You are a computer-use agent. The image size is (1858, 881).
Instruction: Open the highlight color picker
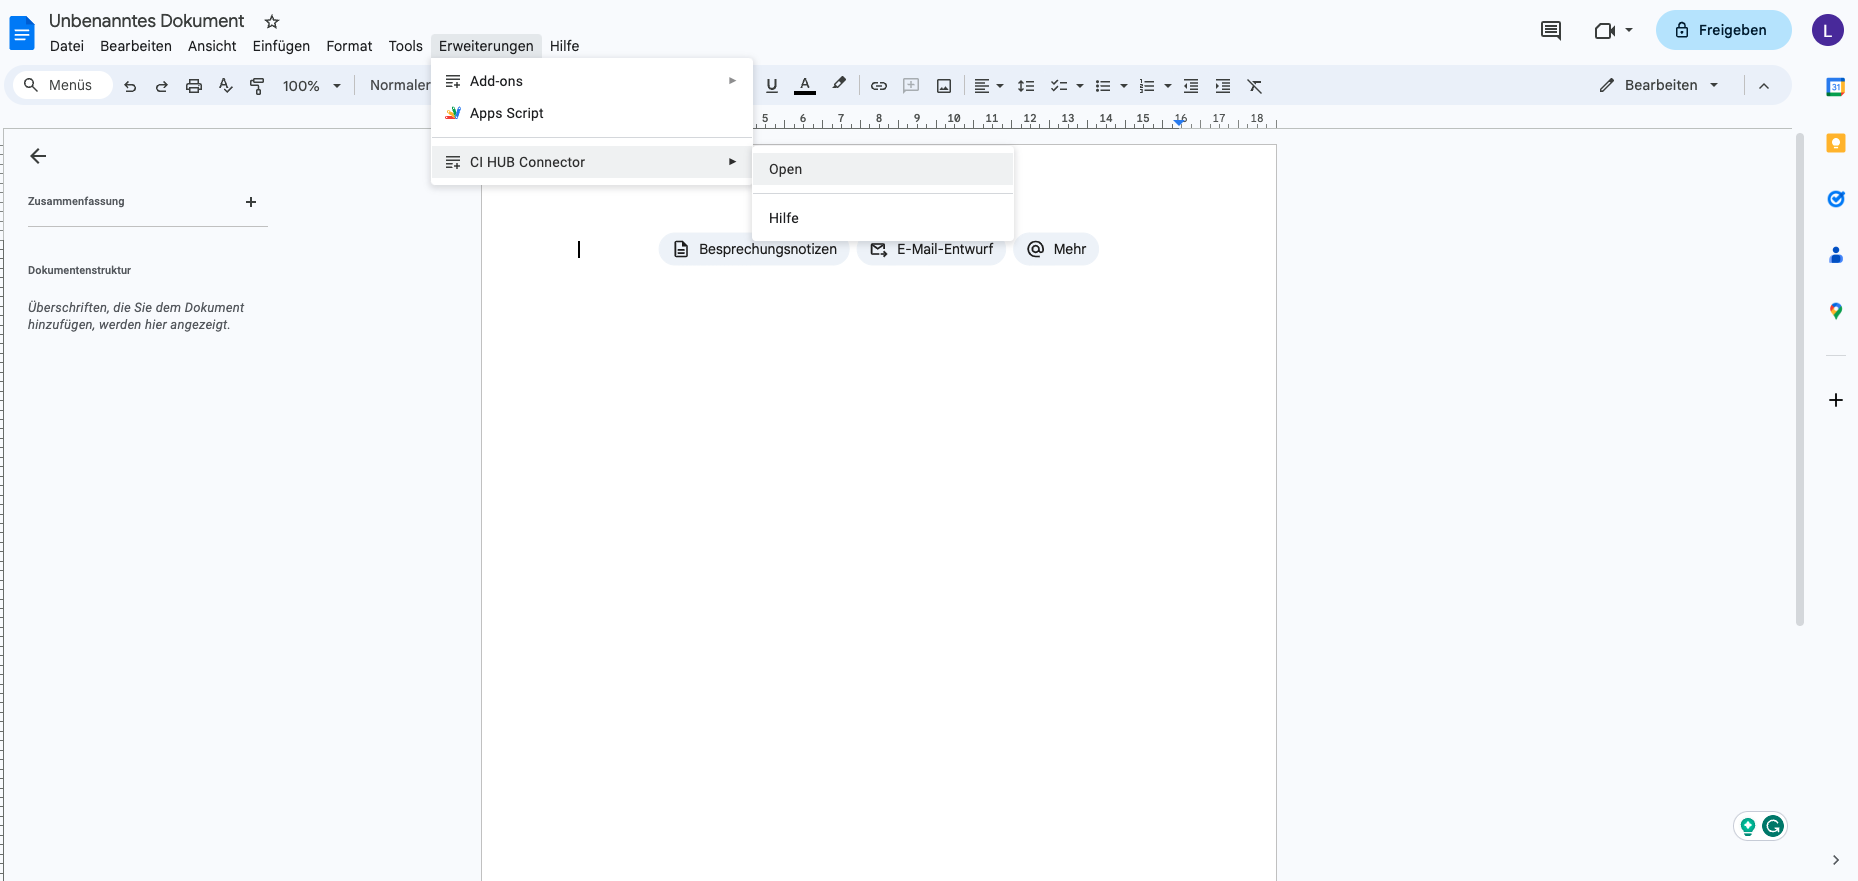tap(839, 85)
